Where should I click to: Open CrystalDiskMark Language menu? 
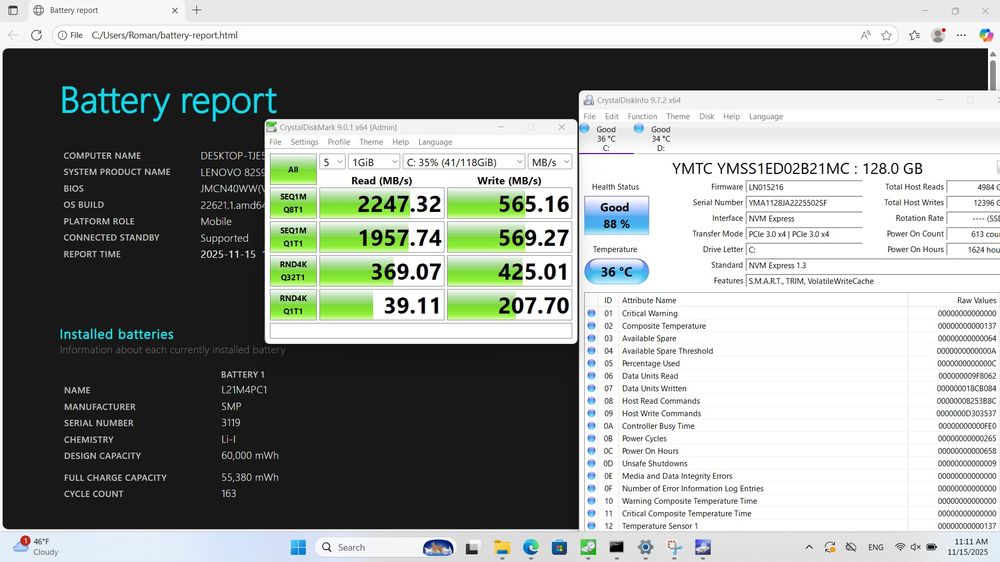coord(435,142)
